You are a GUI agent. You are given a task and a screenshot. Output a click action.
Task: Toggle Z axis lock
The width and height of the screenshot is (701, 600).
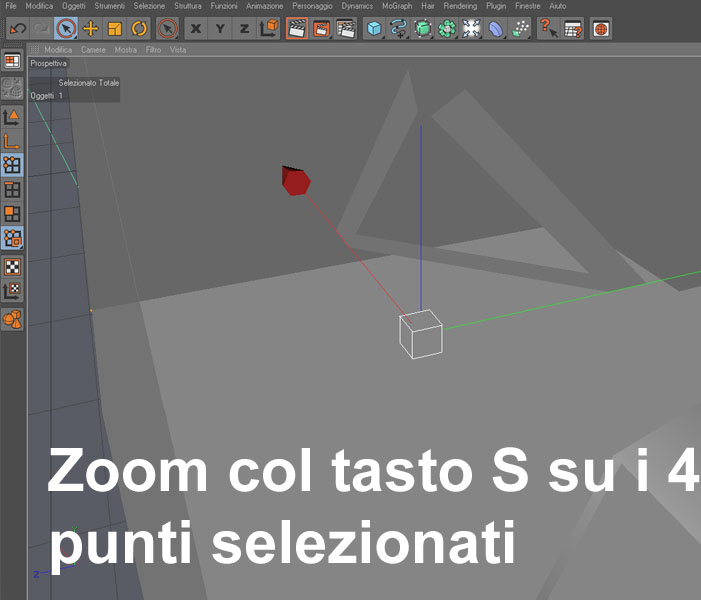[244, 29]
